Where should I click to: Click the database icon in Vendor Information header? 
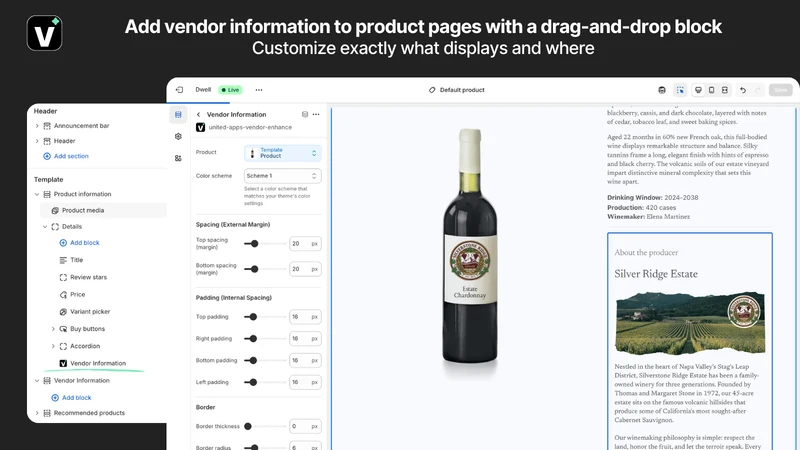[x=305, y=114]
